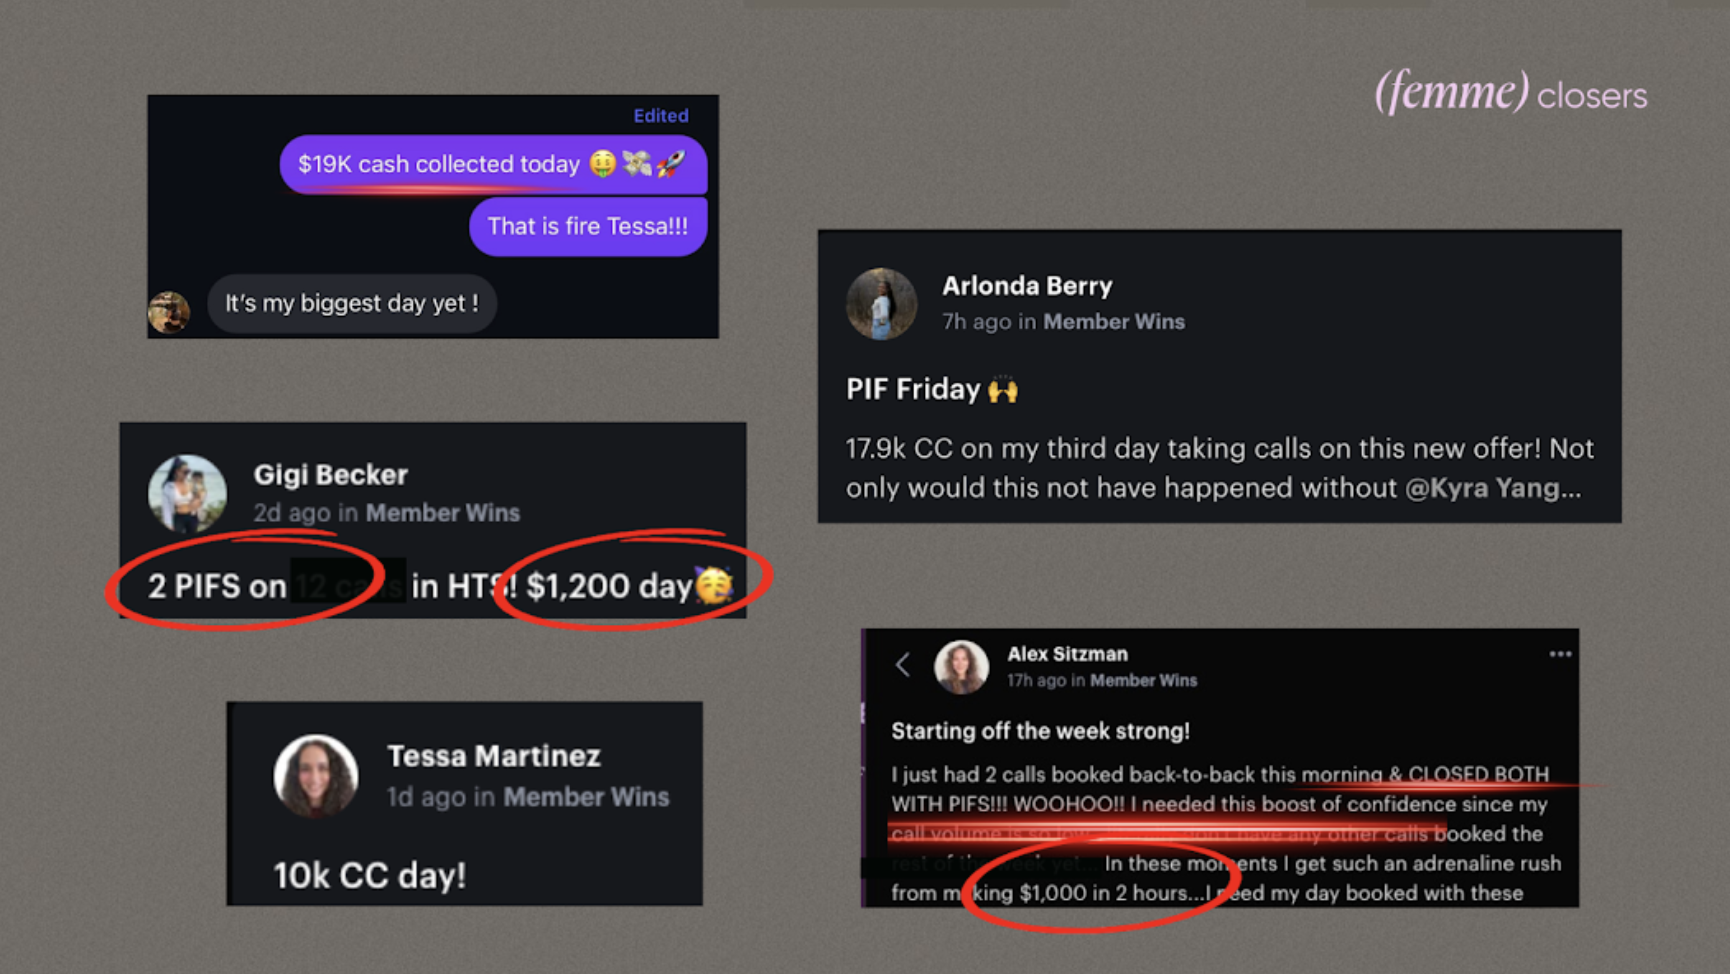Click the chat sender avatar beside biggest day message
The width and height of the screenshot is (1730, 974).
tap(169, 312)
